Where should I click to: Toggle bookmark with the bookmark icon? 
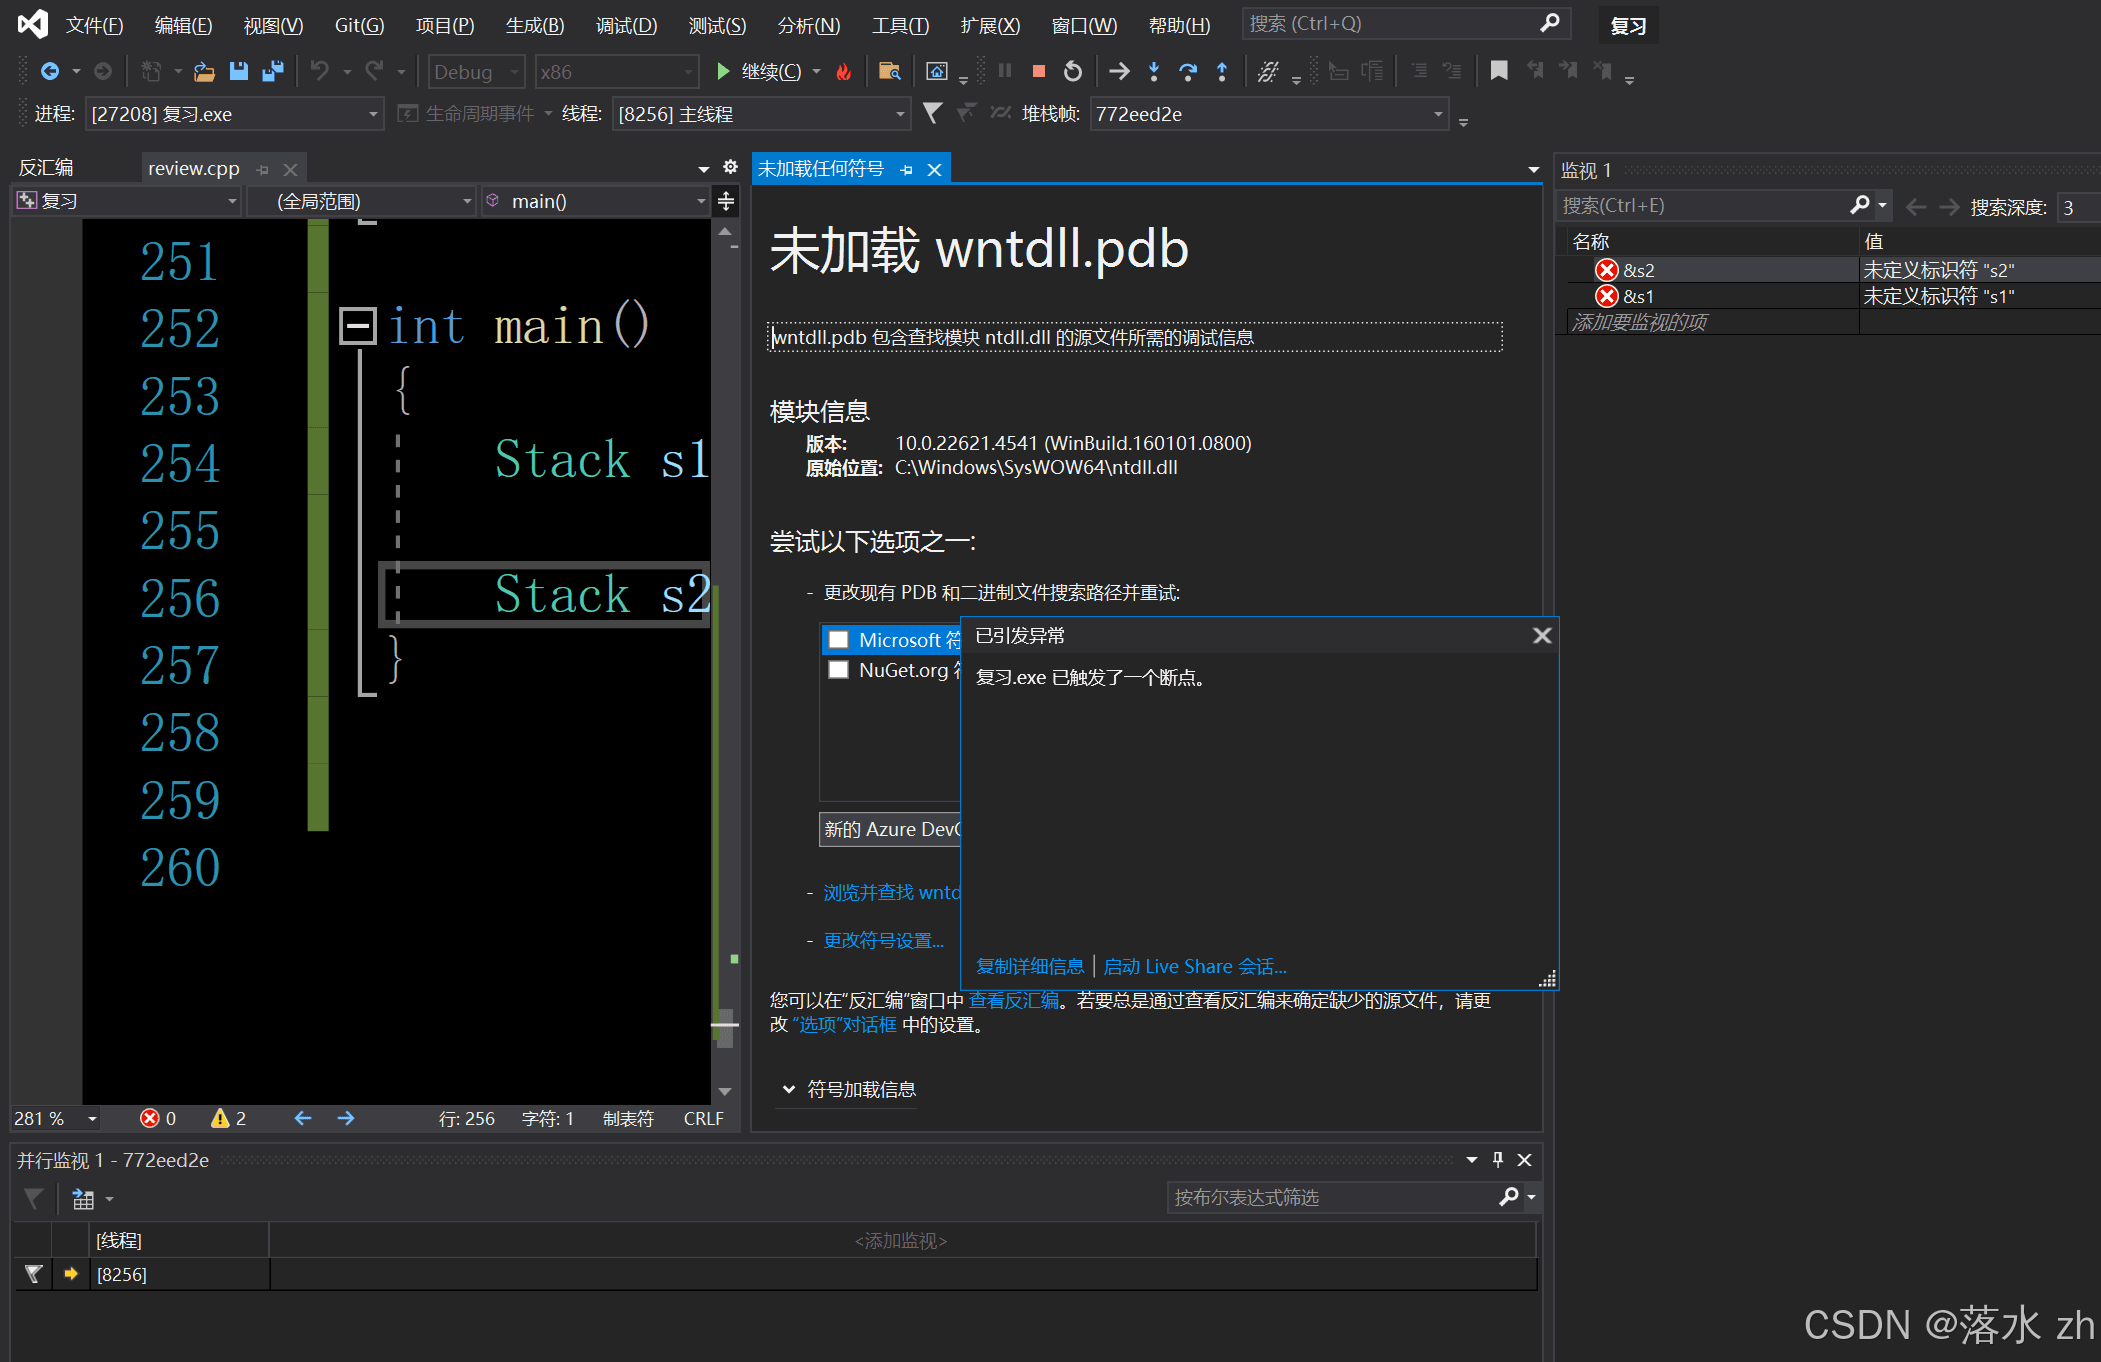(x=1498, y=71)
